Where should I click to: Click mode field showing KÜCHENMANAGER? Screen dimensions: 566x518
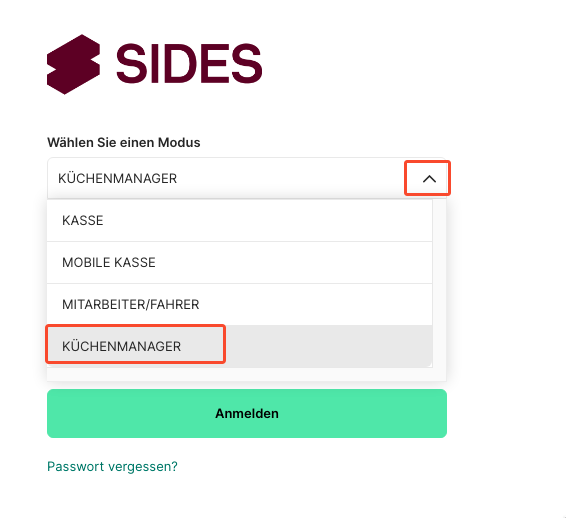click(x=247, y=178)
